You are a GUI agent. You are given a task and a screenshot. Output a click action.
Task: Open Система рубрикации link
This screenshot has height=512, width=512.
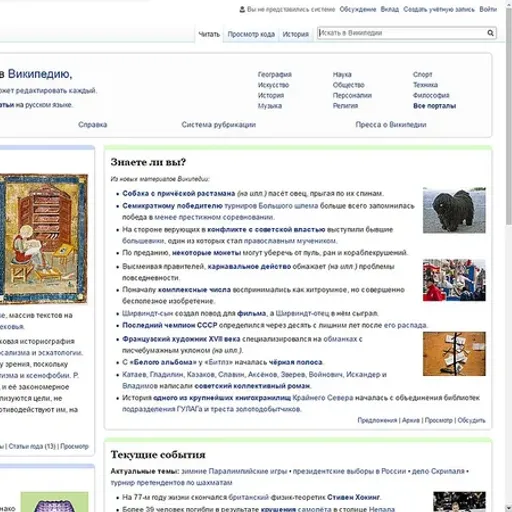(219, 125)
